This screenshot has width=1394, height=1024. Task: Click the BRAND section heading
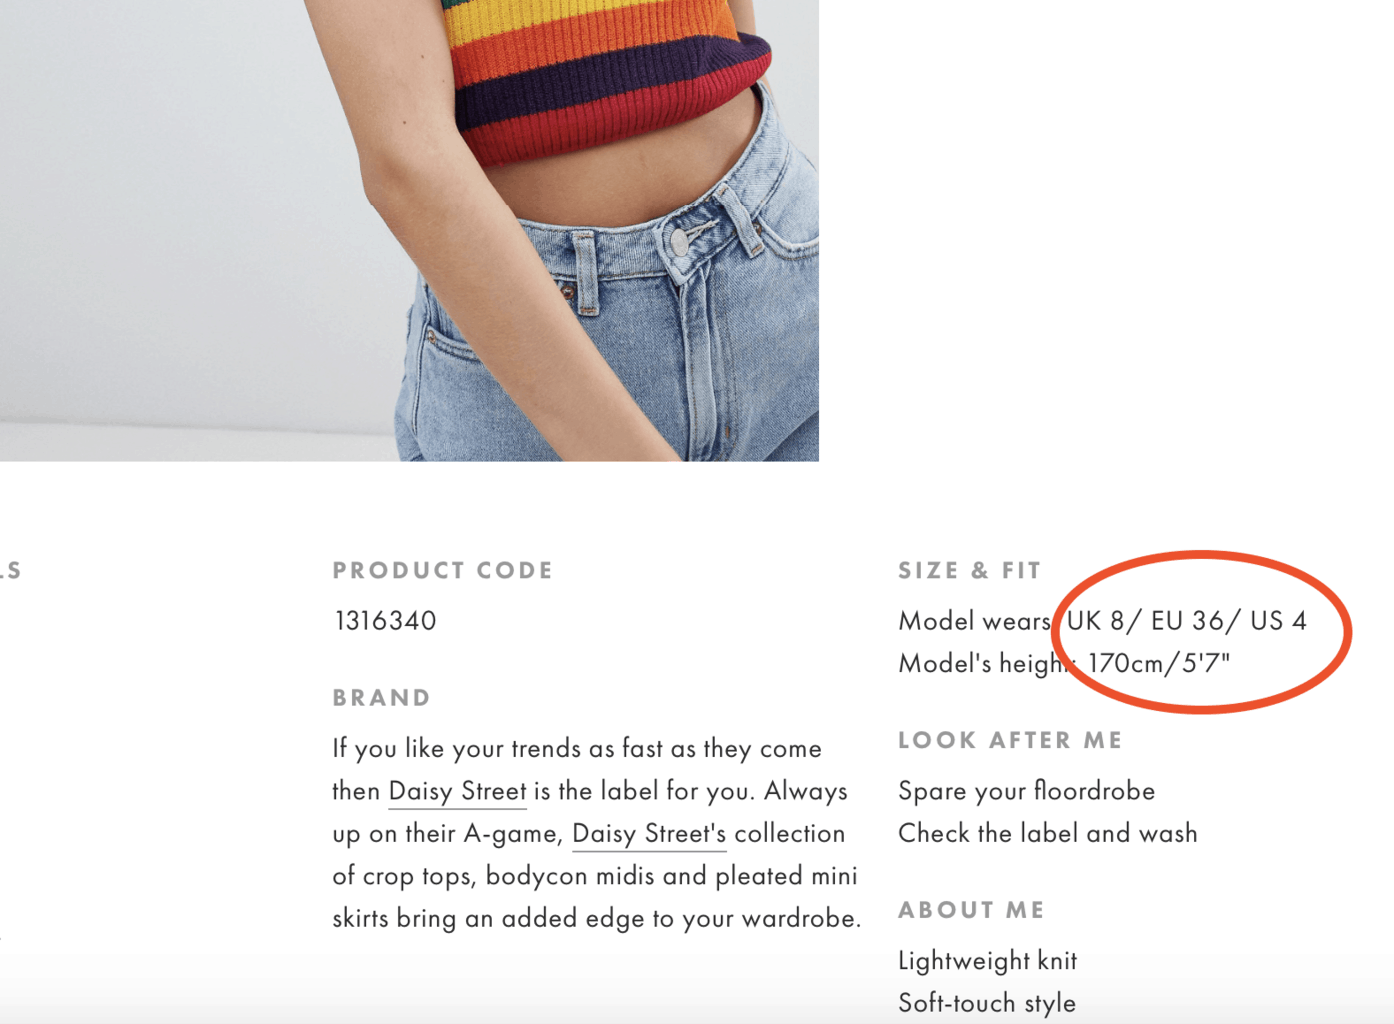click(x=382, y=697)
